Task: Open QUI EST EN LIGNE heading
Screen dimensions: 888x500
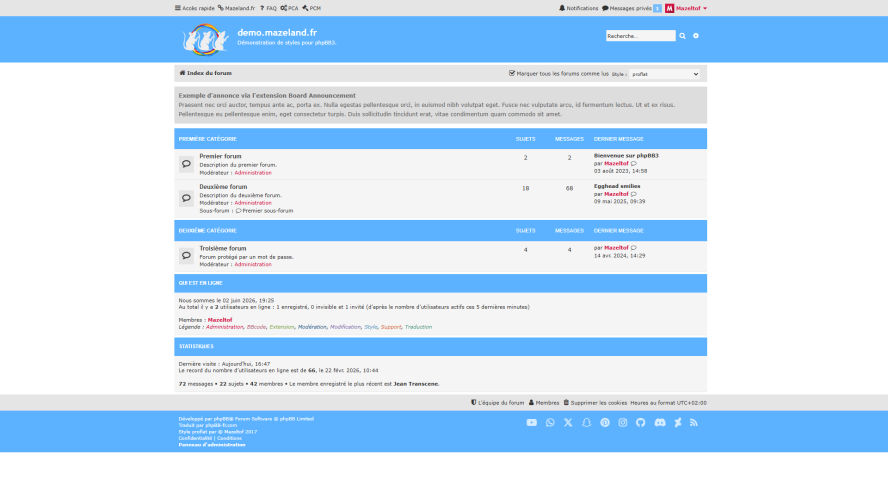Action: (x=200, y=283)
